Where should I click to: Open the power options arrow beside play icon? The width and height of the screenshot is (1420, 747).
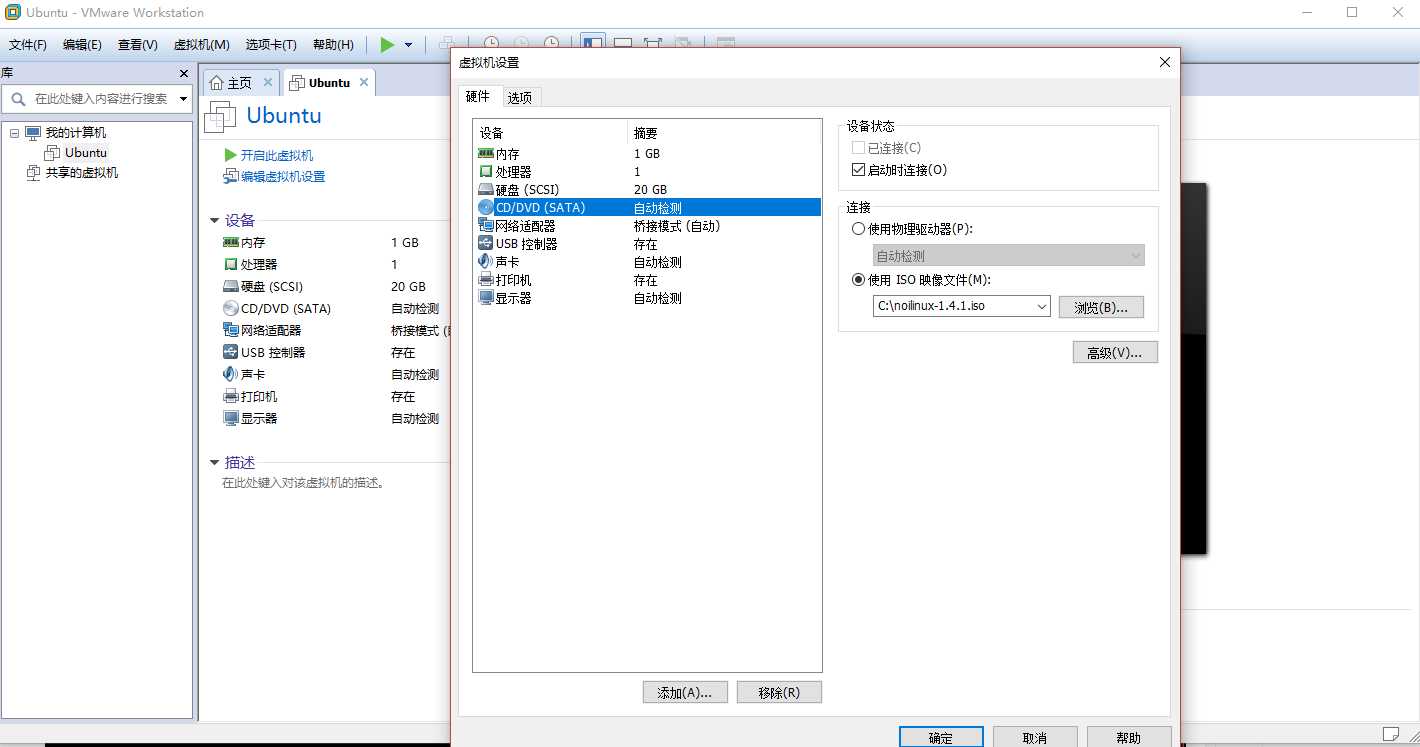408,44
